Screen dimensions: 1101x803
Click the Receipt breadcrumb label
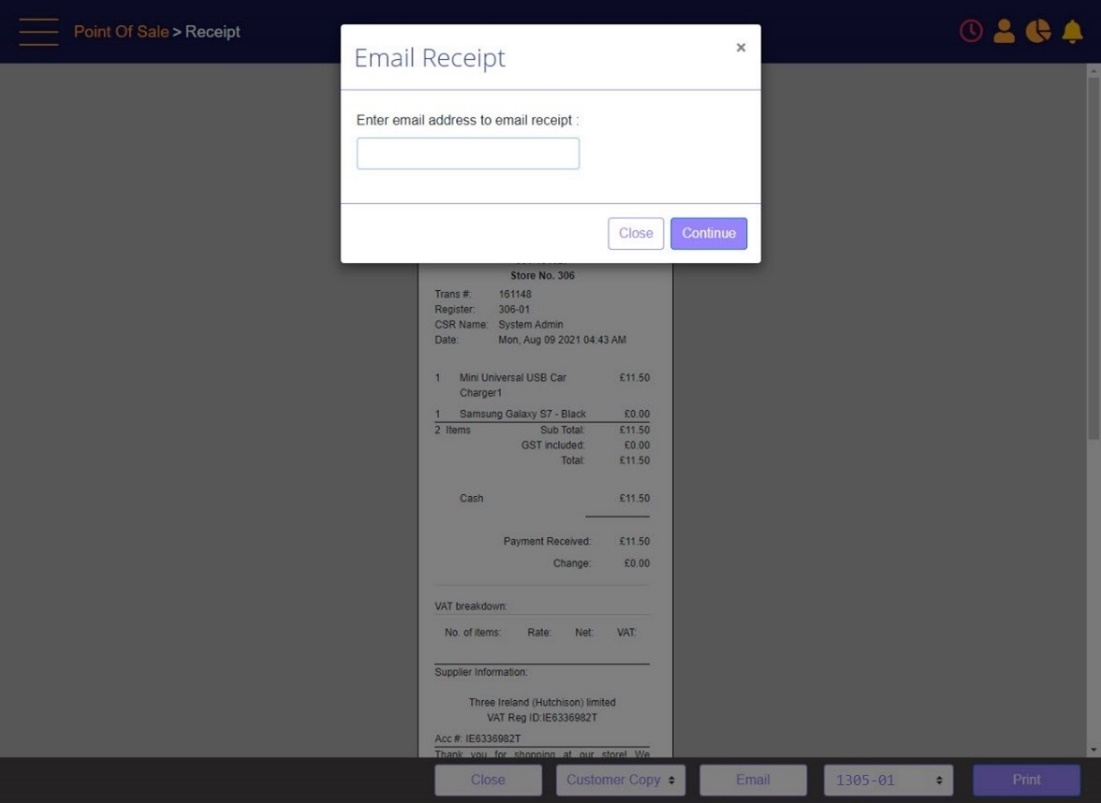[213, 32]
